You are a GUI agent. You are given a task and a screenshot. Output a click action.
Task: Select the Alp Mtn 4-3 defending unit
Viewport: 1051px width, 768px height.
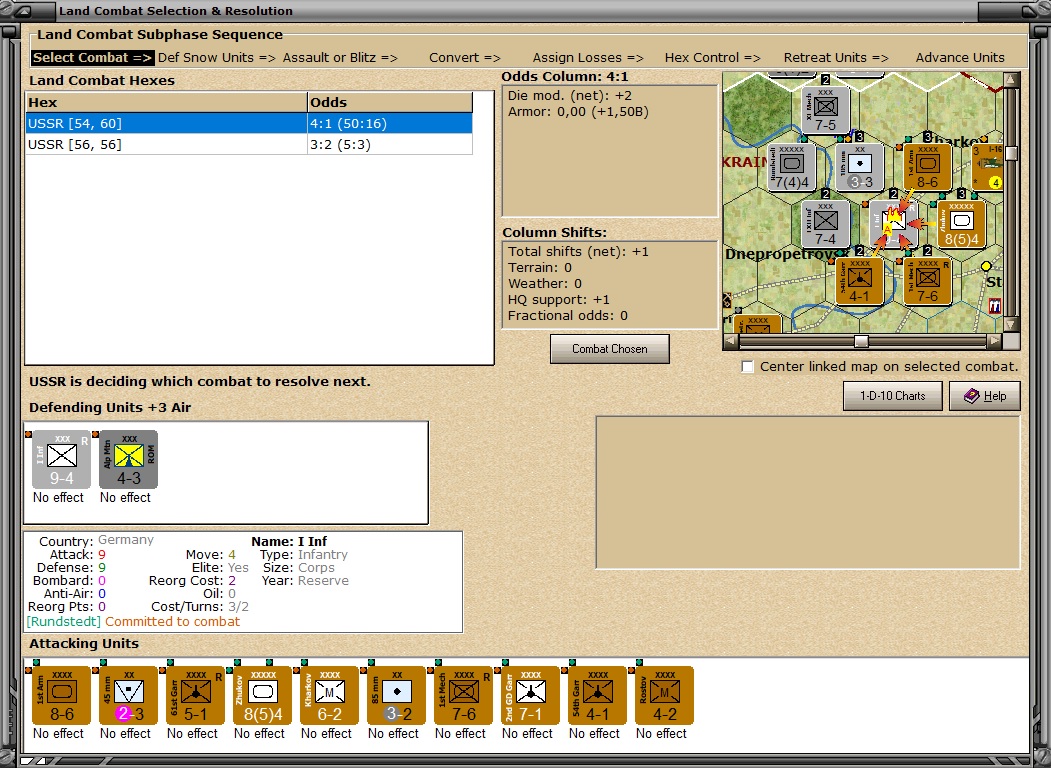pos(129,459)
